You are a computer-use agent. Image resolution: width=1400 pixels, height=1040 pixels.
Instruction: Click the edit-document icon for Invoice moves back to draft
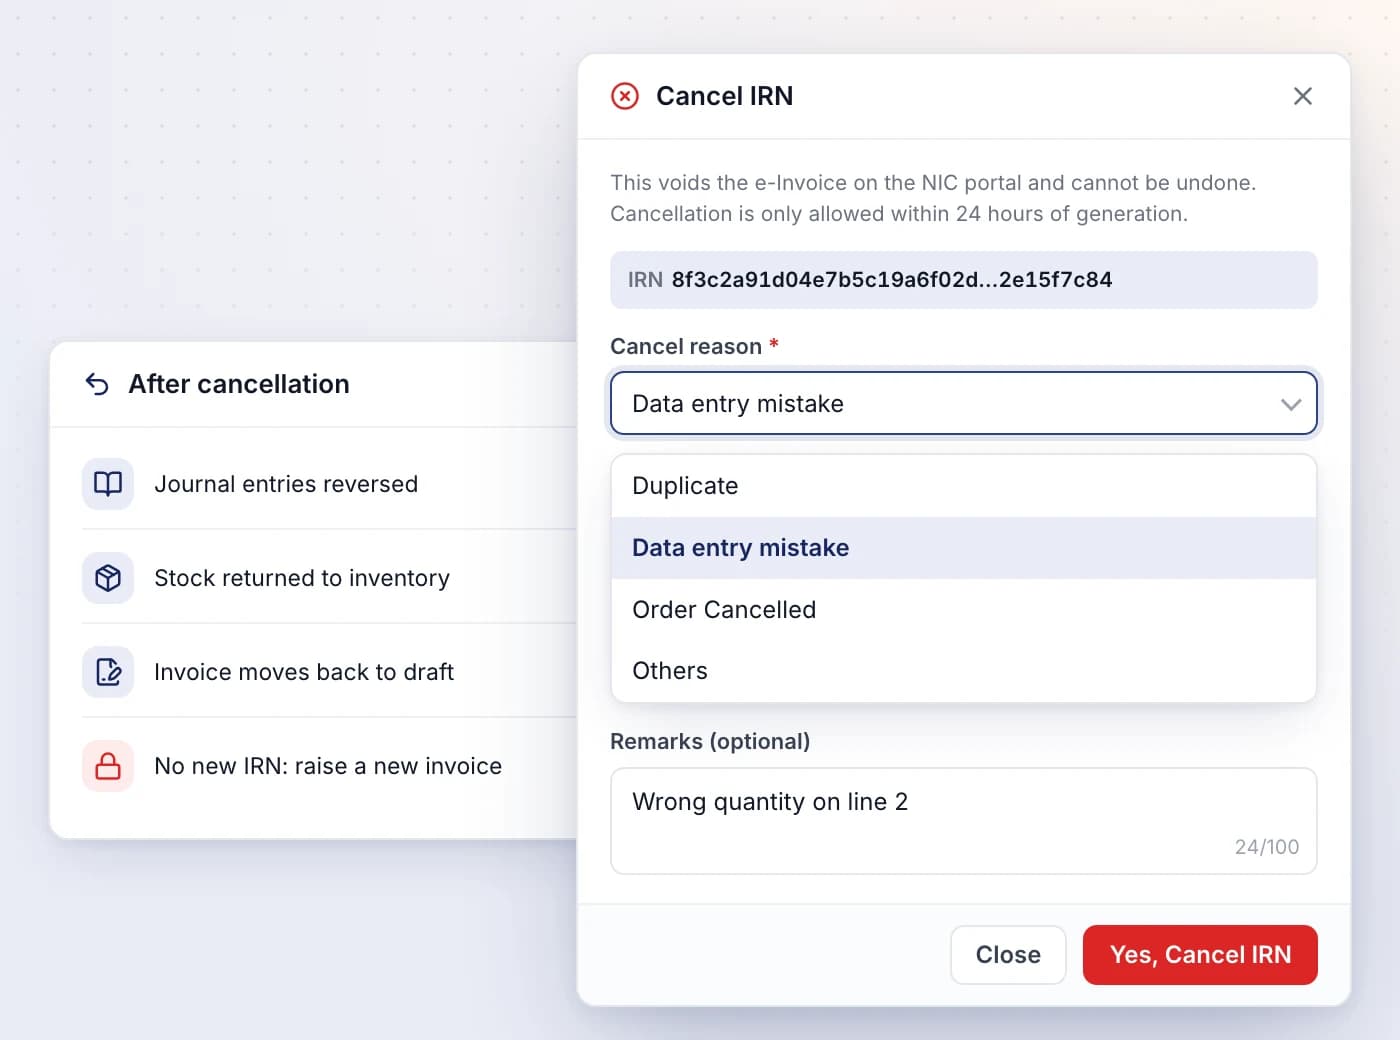point(108,672)
